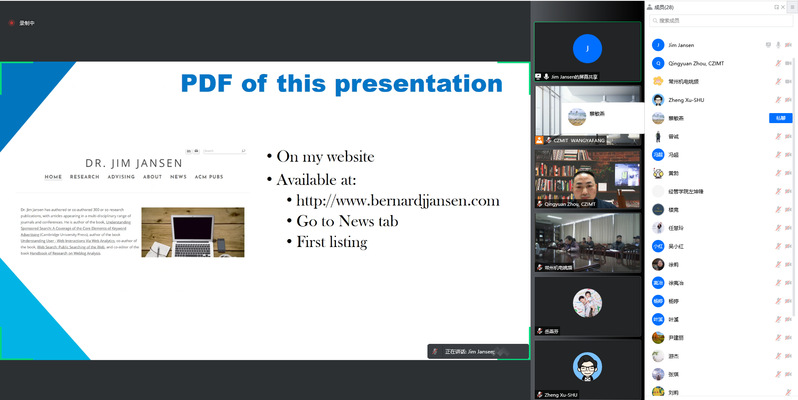Click the recording indicator icon
798x400 pixels.
[x=11, y=21]
